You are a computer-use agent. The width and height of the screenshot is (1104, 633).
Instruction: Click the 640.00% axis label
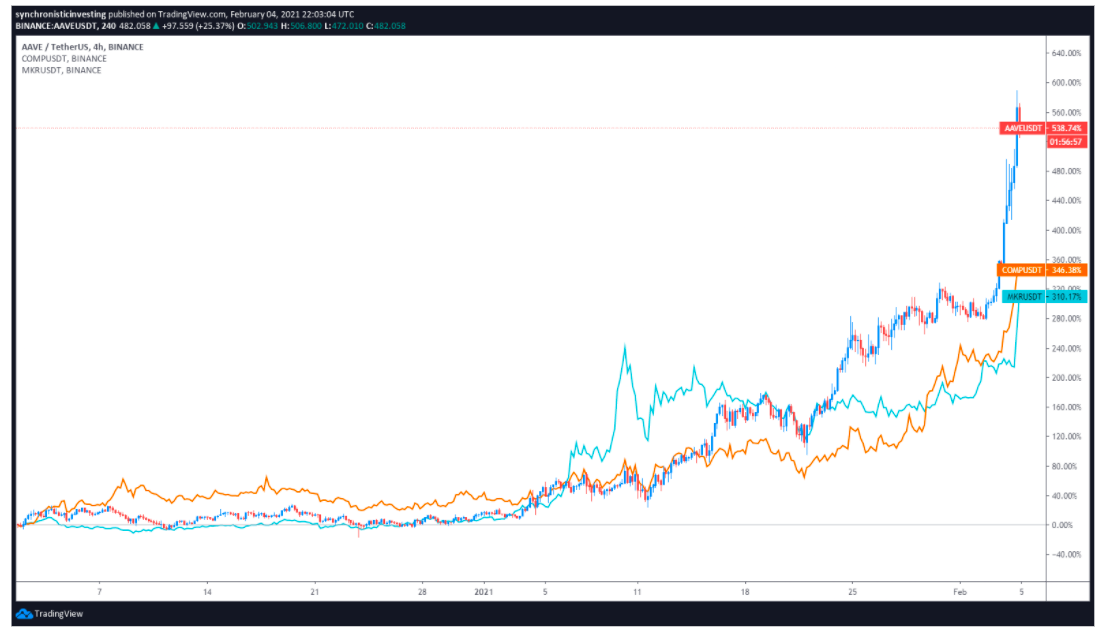pyautogui.click(x=1067, y=53)
